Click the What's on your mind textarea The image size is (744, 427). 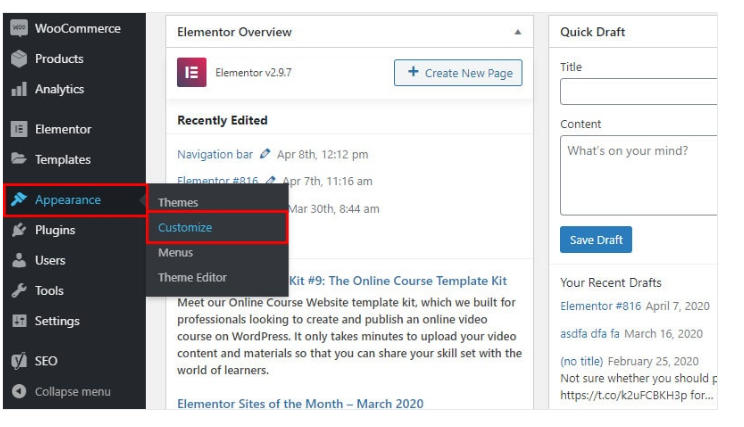tap(639, 175)
